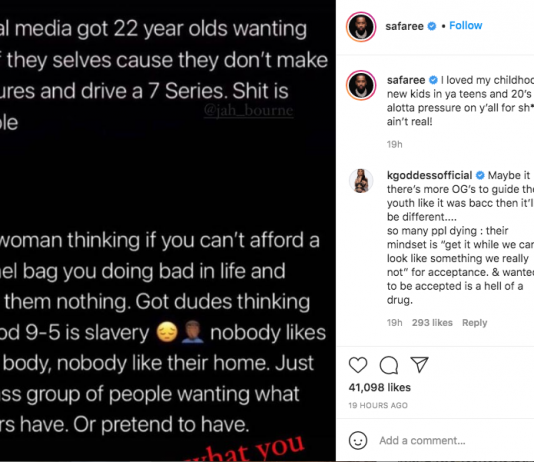
Task: Like the post with the heart icon
Action: (x=358, y=365)
